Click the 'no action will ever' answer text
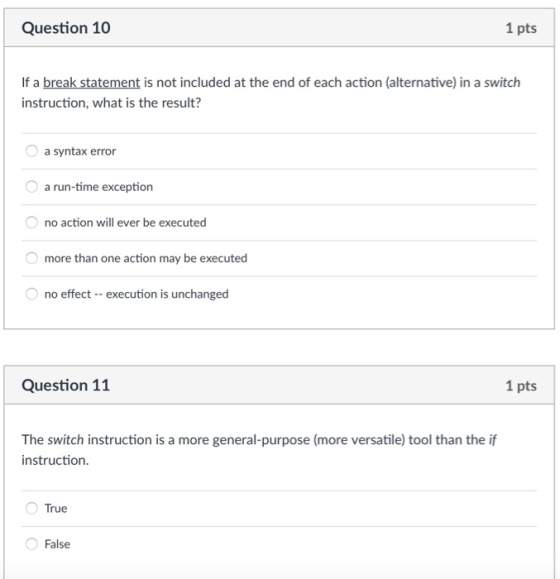Screen dimensions: 560x579 pyautogui.click(x=126, y=223)
